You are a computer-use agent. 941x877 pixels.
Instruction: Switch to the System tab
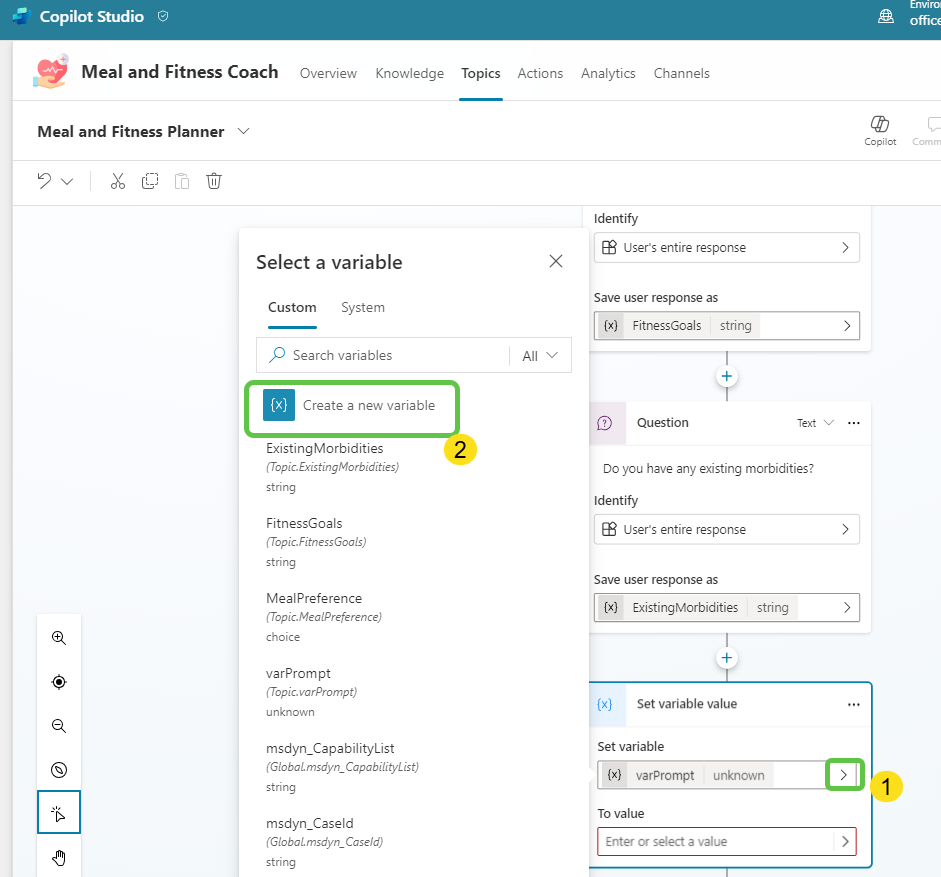coord(362,308)
